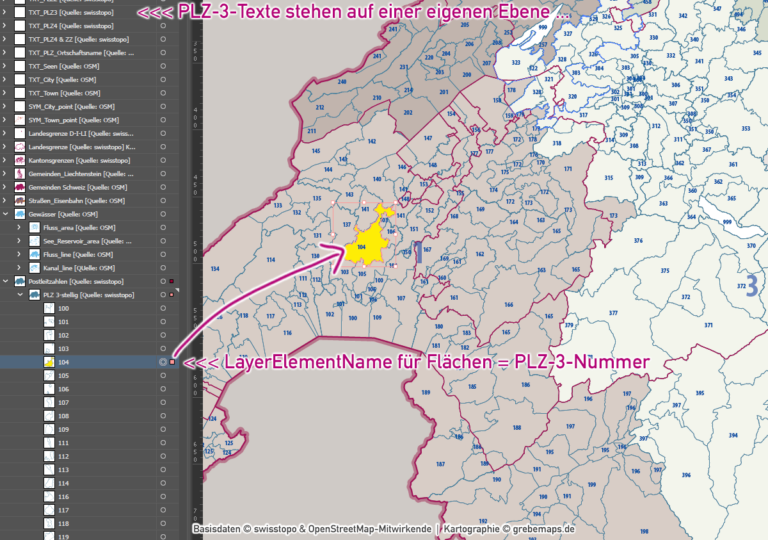The height and width of the screenshot is (540, 768).
Task: Click the target circle for sublayer 104
Action: 163,362
